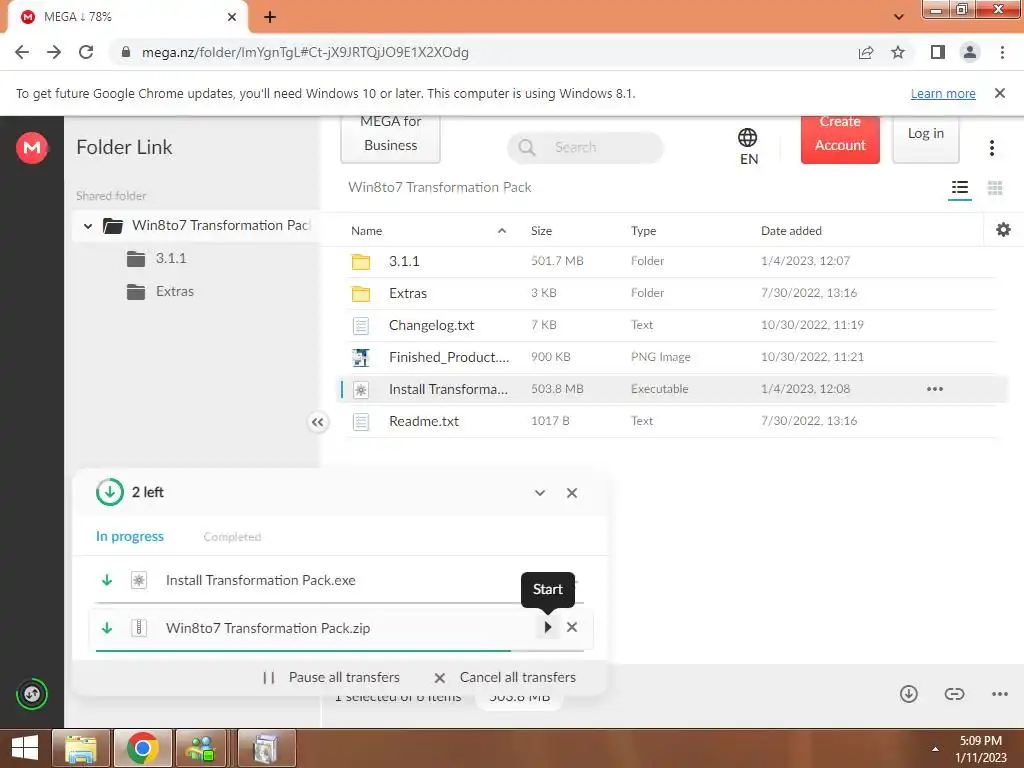Image resolution: width=1024 pixels, height=768 pixels.
Task: Bookmark this tab with star icon
Action: pyautogui.click(x=898, y=52)
